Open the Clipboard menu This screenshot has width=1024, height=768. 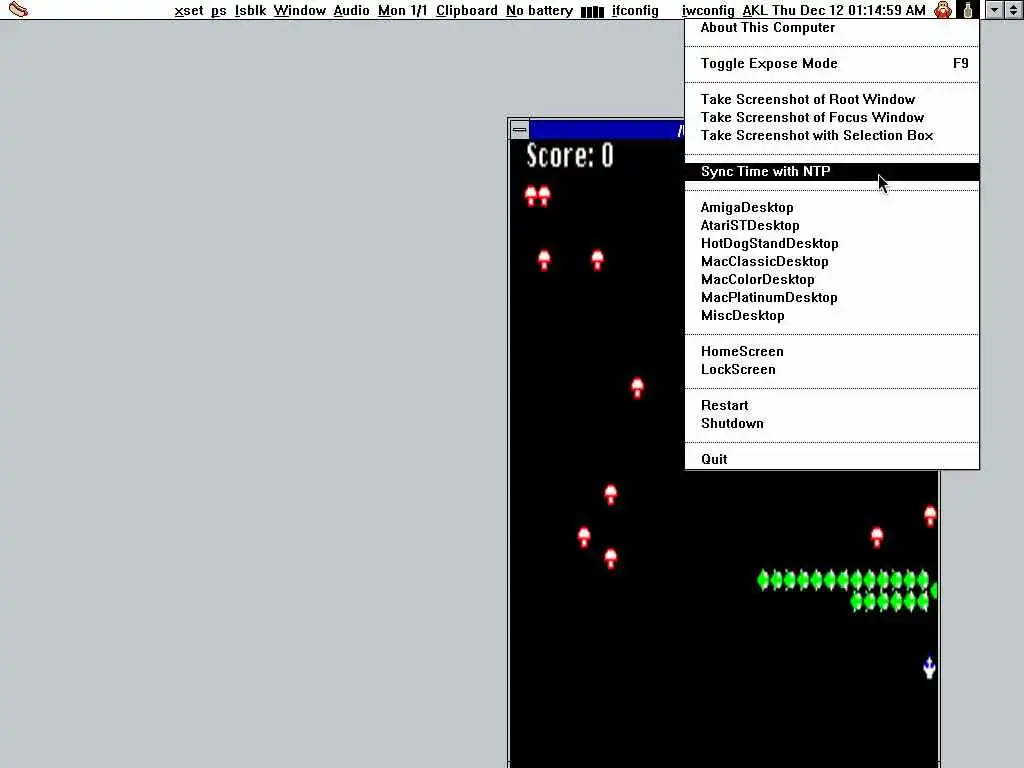pos(467,10)
